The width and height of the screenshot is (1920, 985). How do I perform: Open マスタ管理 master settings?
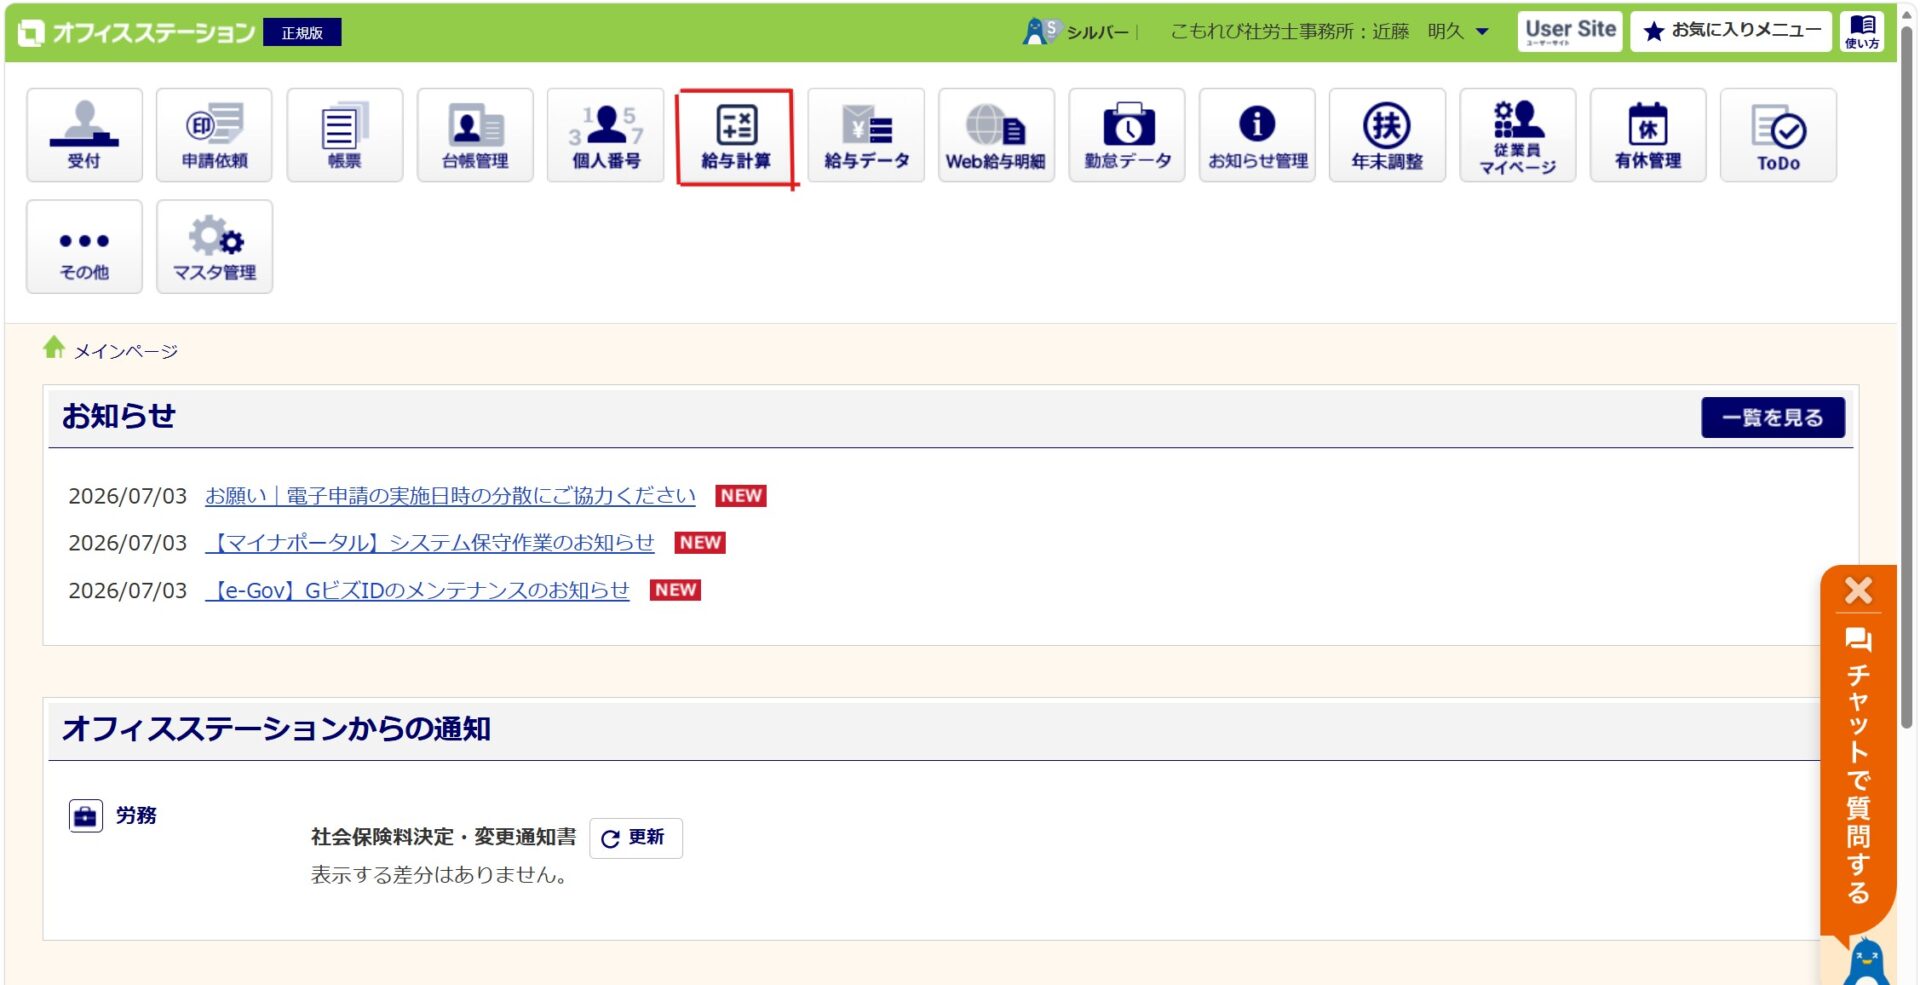(214, 247)
